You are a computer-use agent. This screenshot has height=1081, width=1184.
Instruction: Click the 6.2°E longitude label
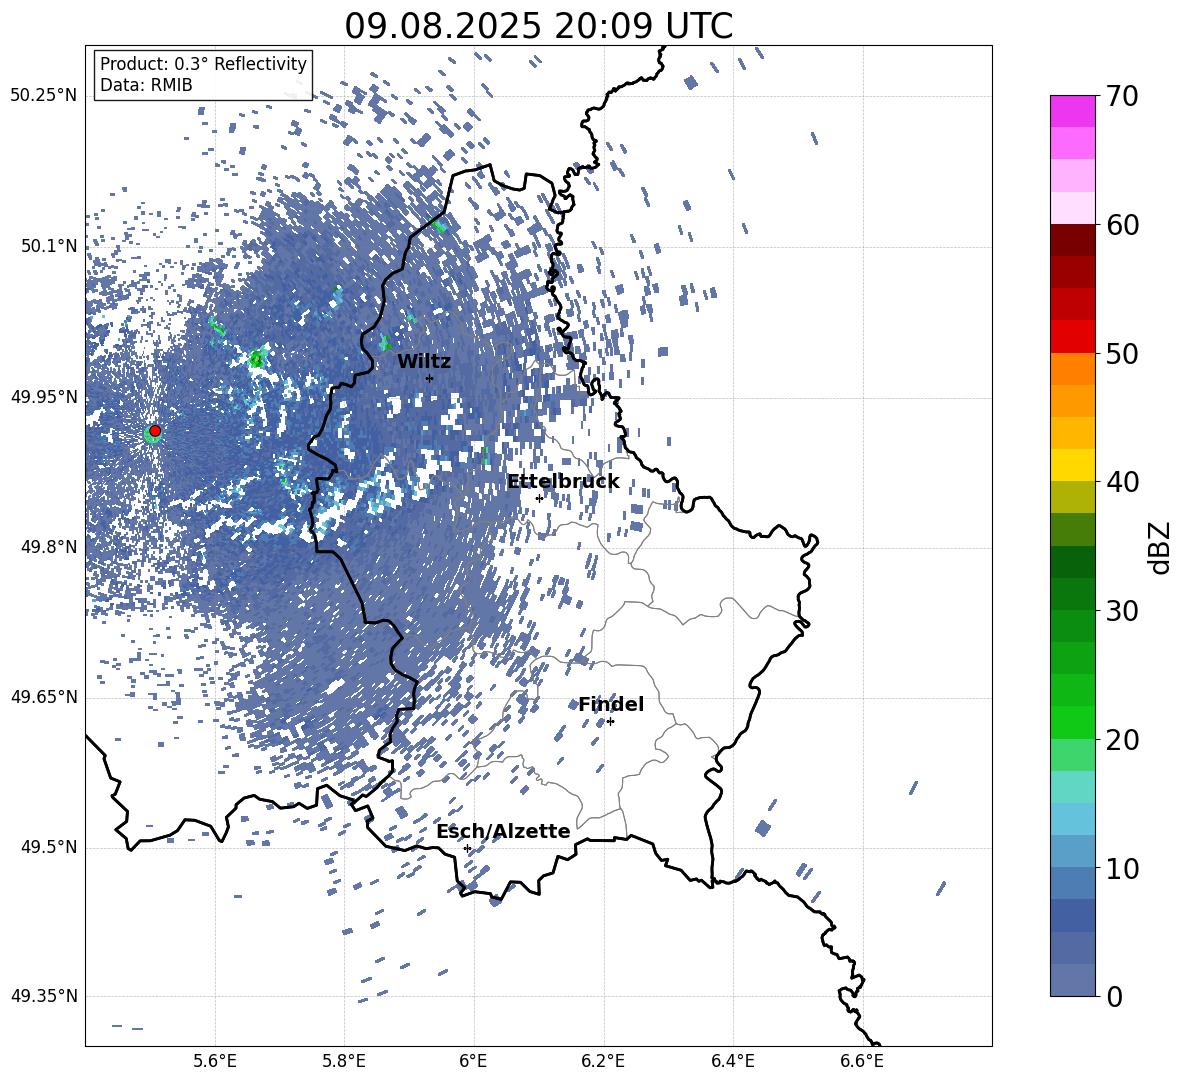603,1061
